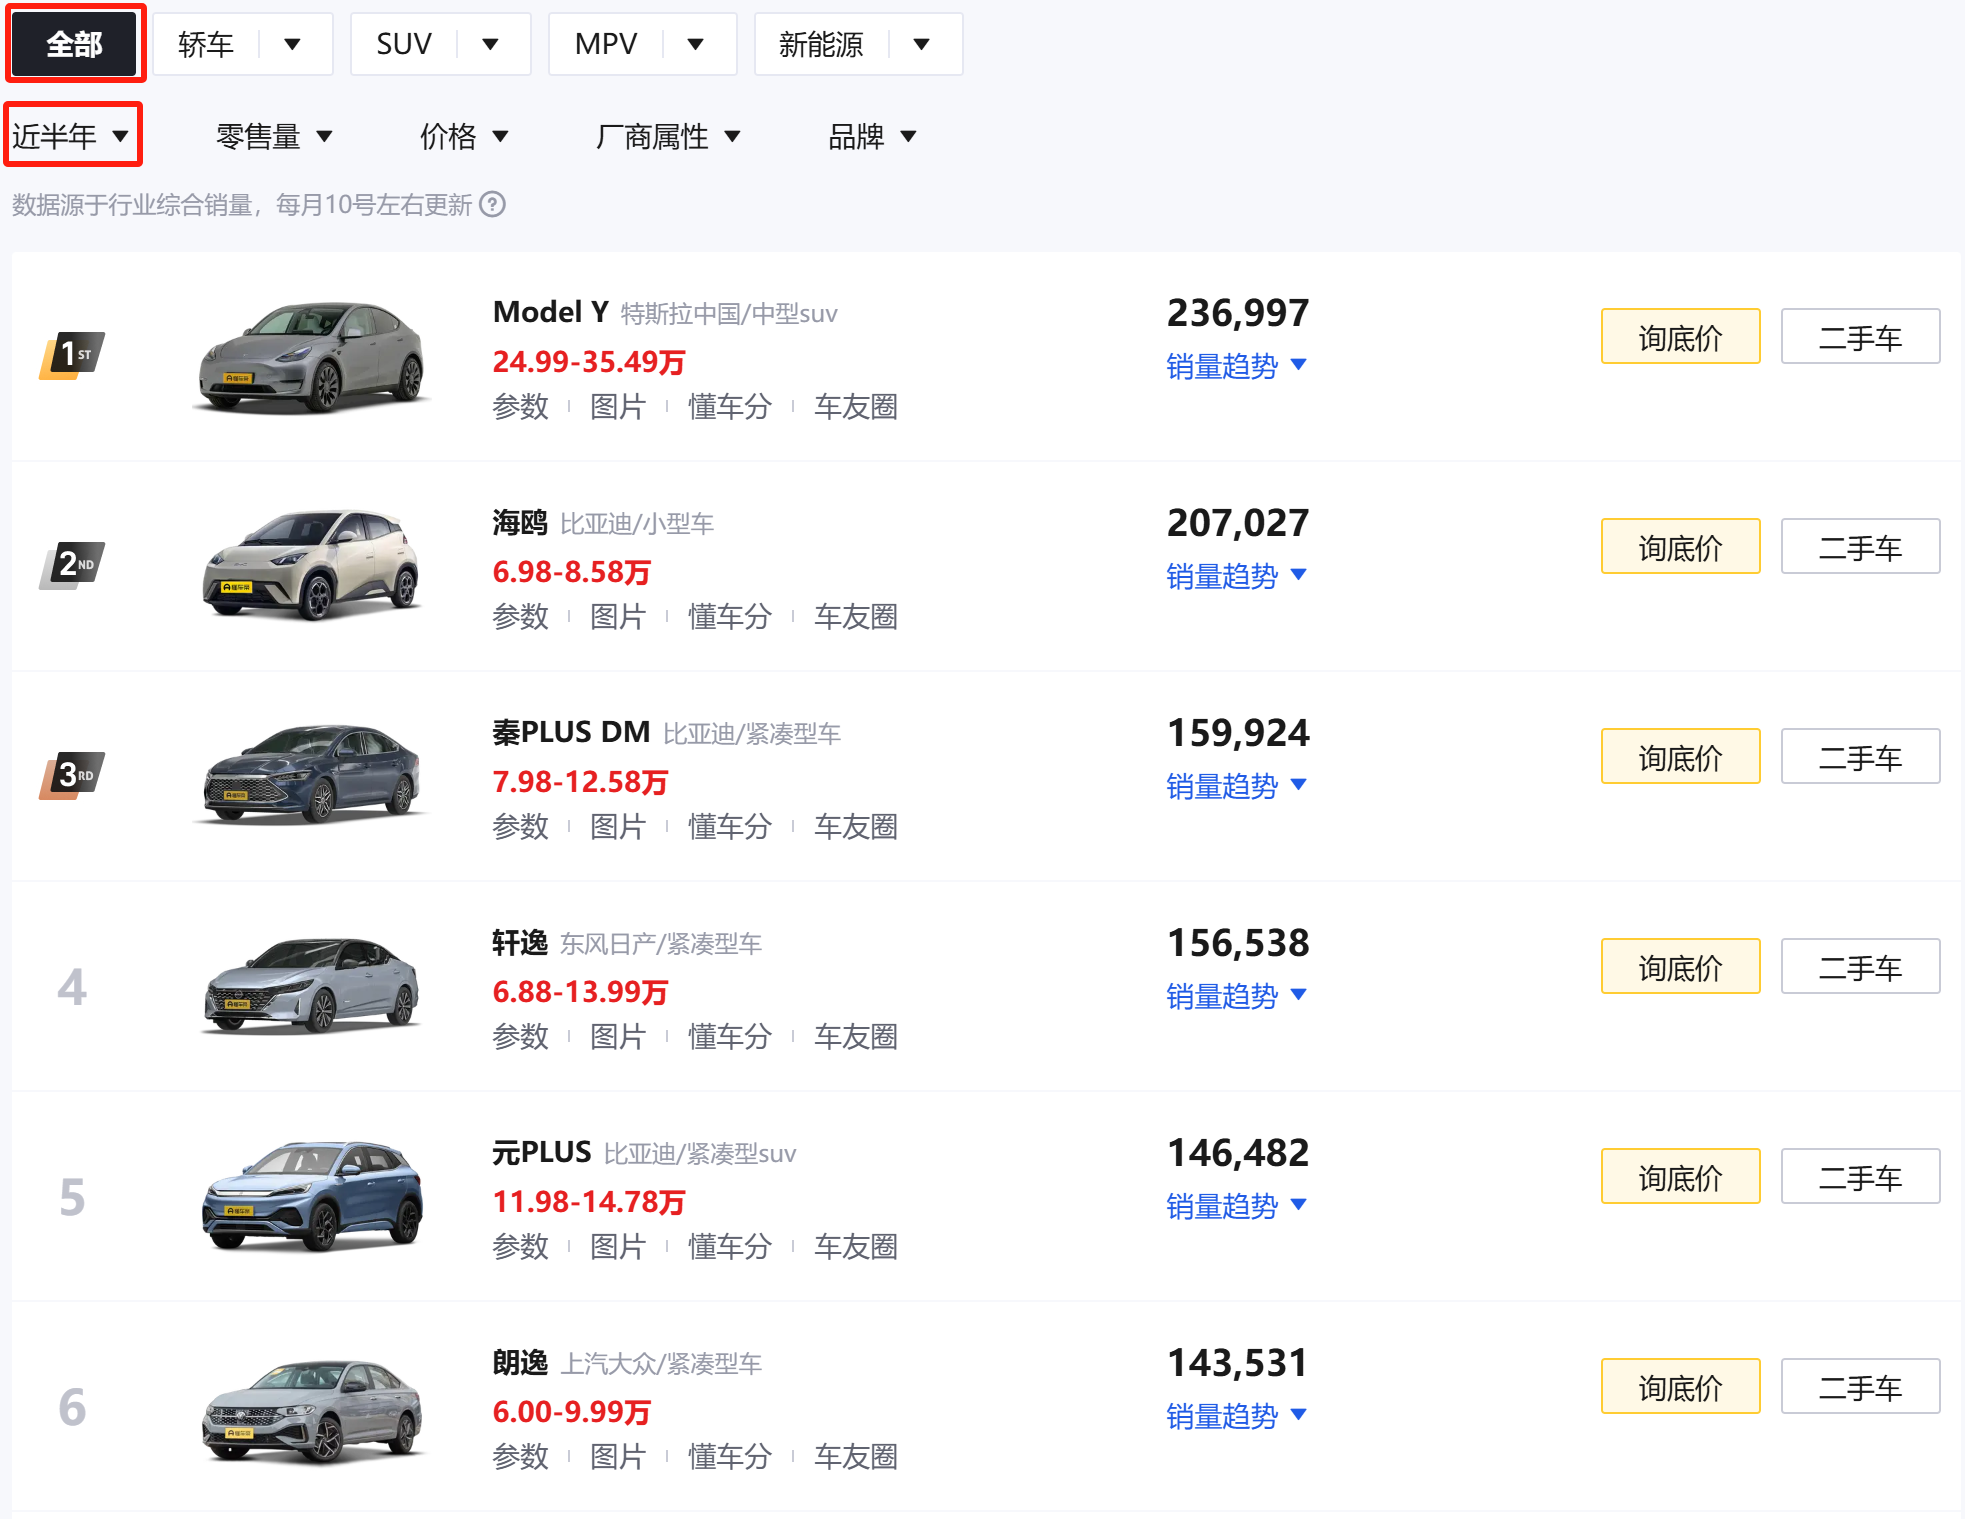1965x1519 pixels.
Task: Click 二手车 for 朗逸
Action: (1861, 1387)
